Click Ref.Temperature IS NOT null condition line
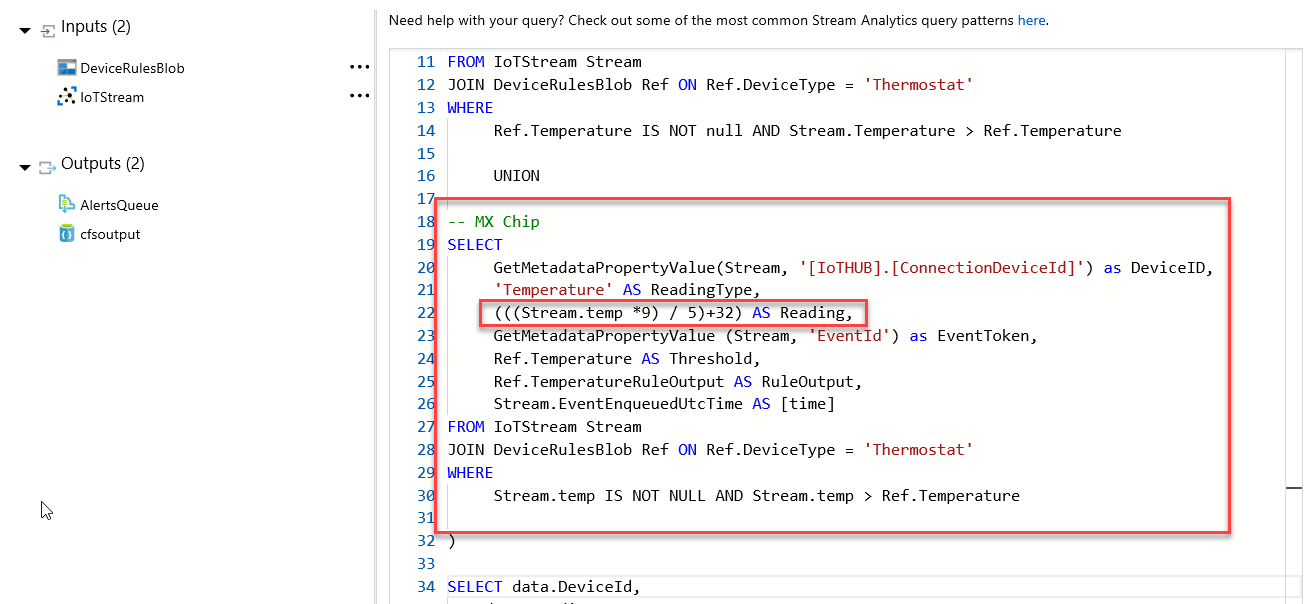The width and height of the screenshot is (1312, 604). click(x=807, y=131)
